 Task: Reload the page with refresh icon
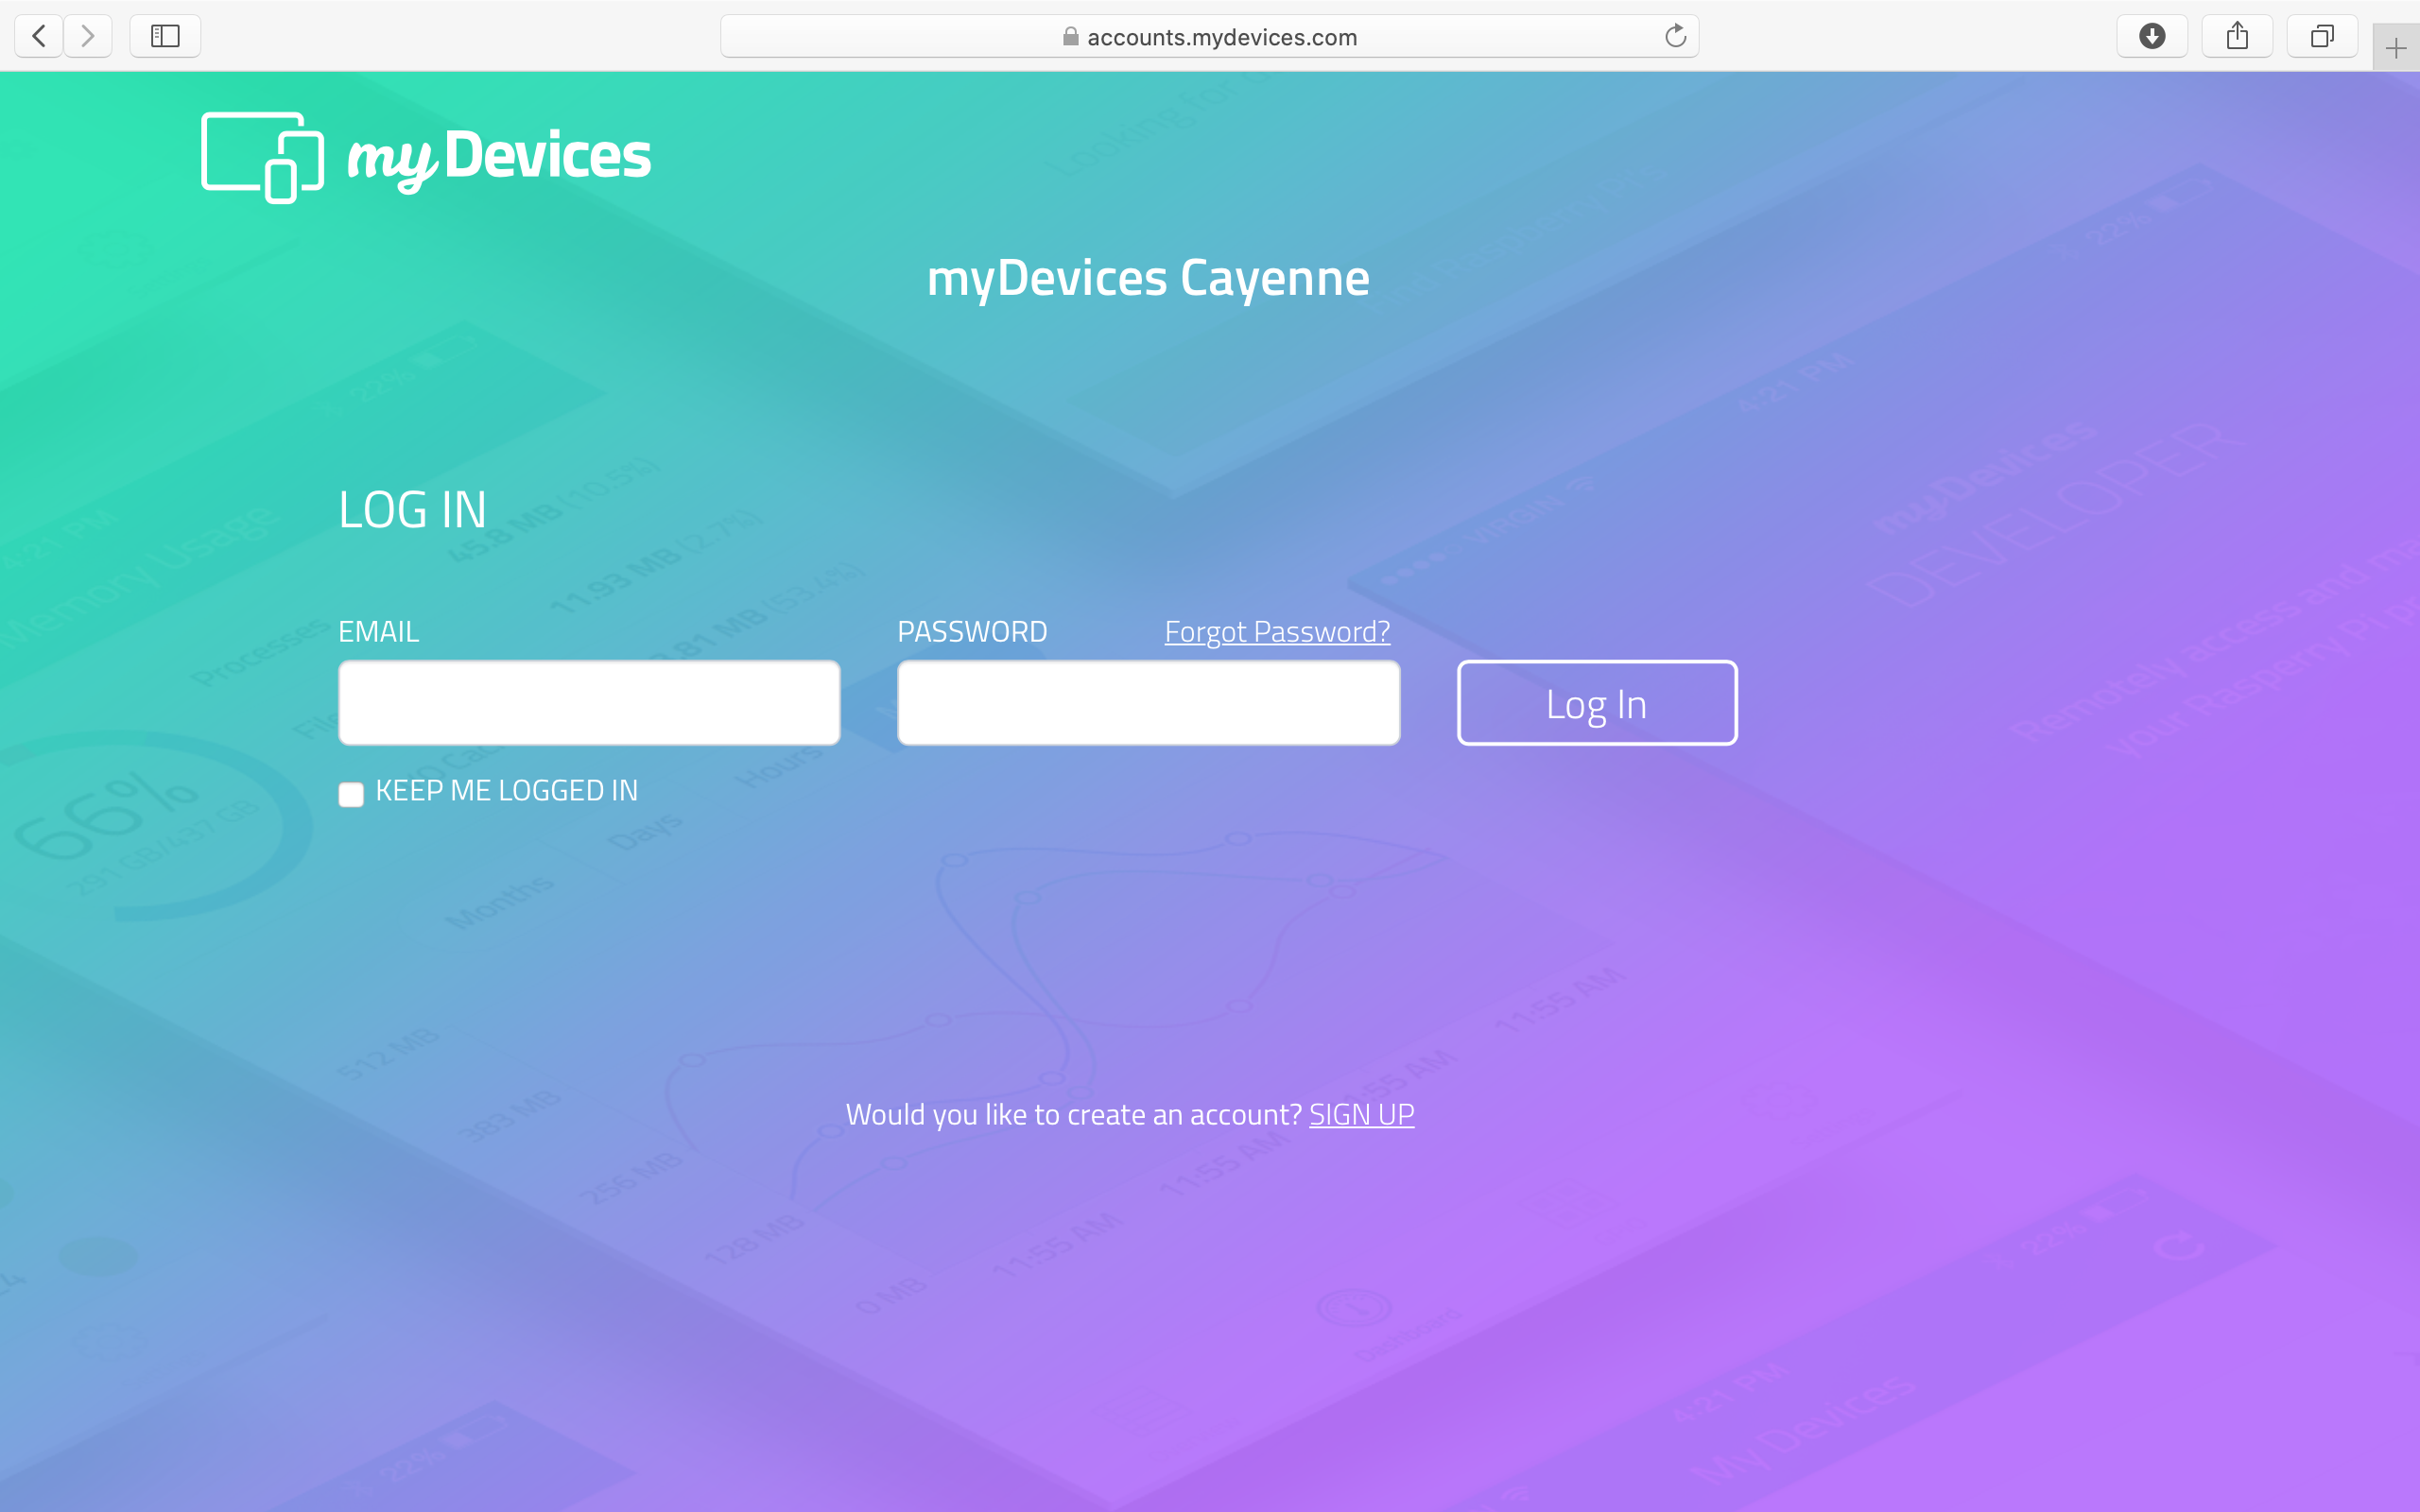[1675, 37]
